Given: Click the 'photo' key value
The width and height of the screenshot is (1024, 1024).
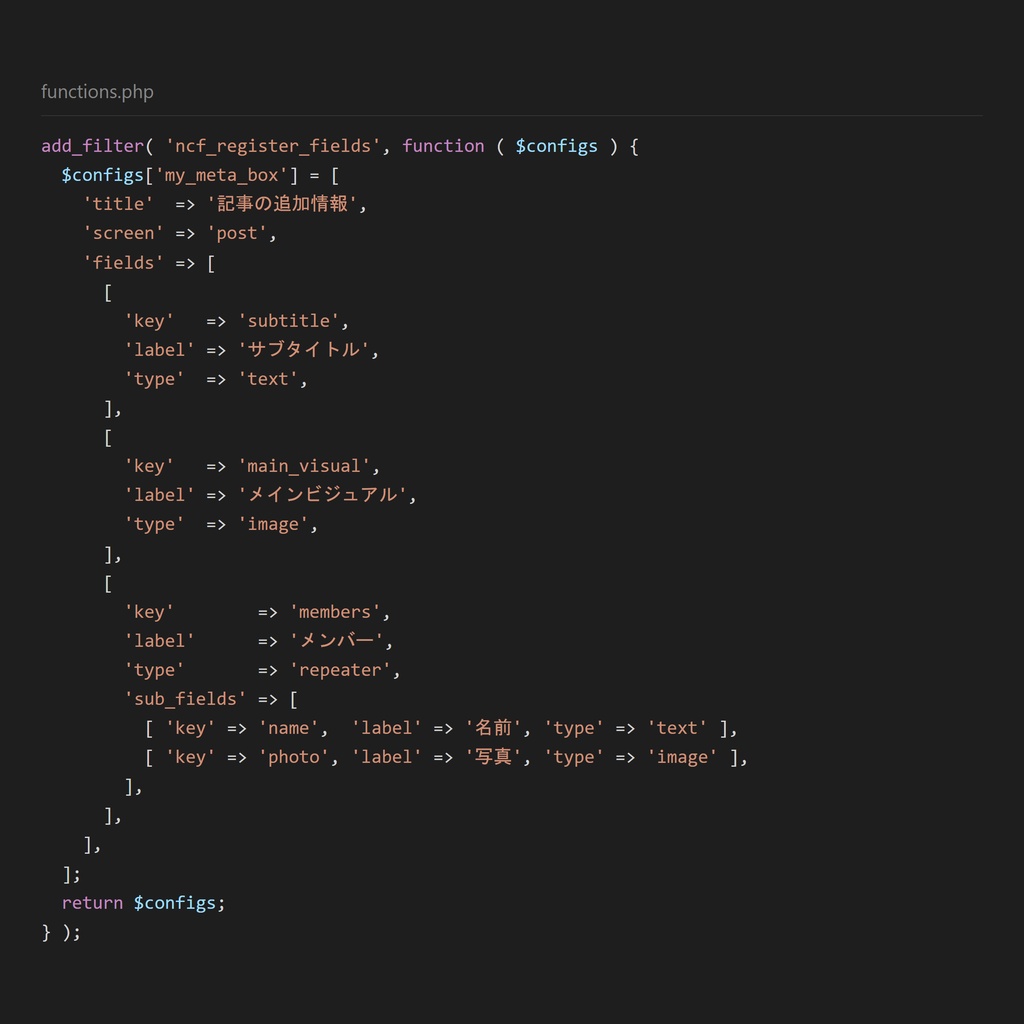Looking at the screenshot, I should 293,757.
